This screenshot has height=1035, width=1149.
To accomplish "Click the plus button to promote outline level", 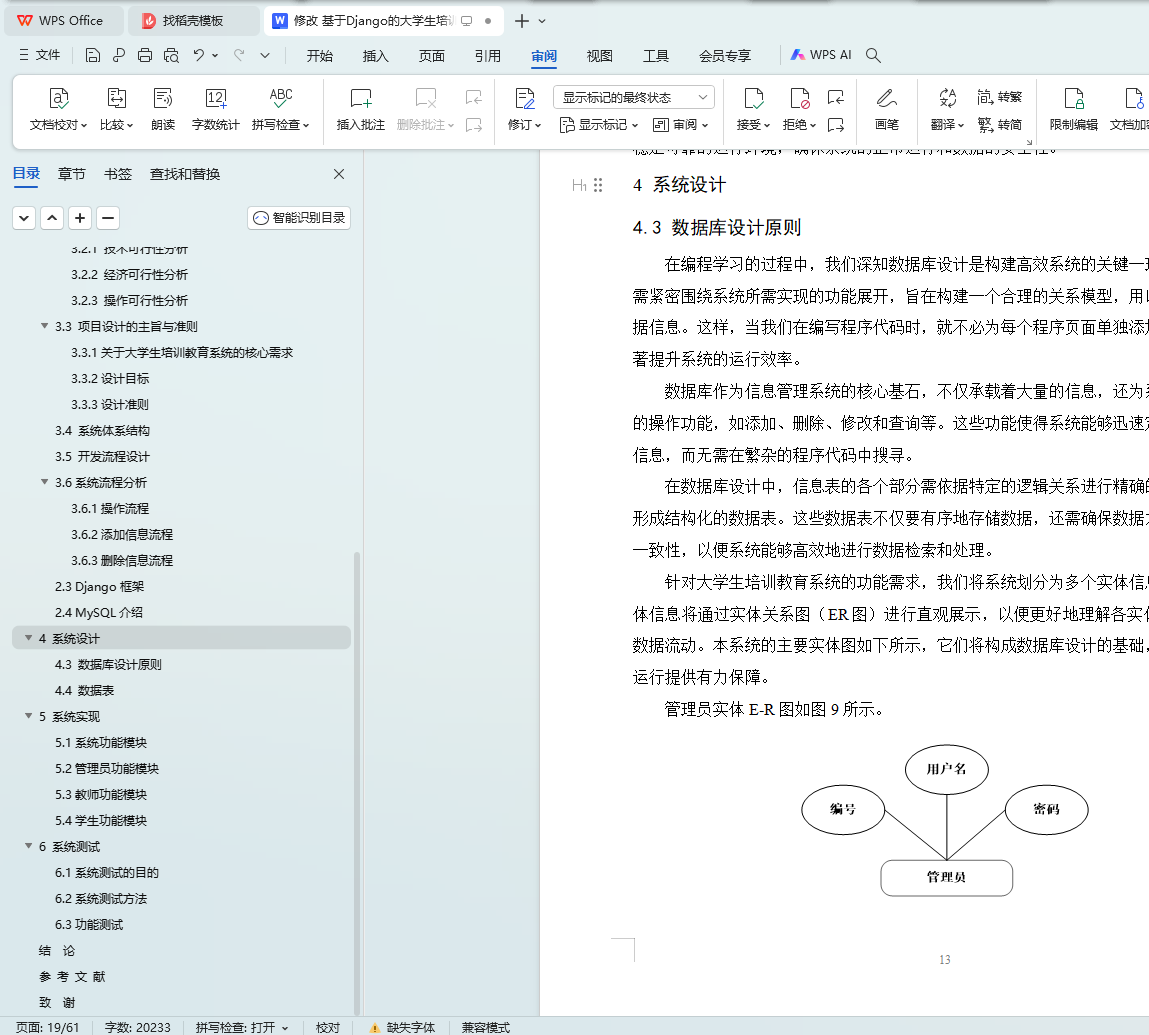I will [x=80, y=218].
